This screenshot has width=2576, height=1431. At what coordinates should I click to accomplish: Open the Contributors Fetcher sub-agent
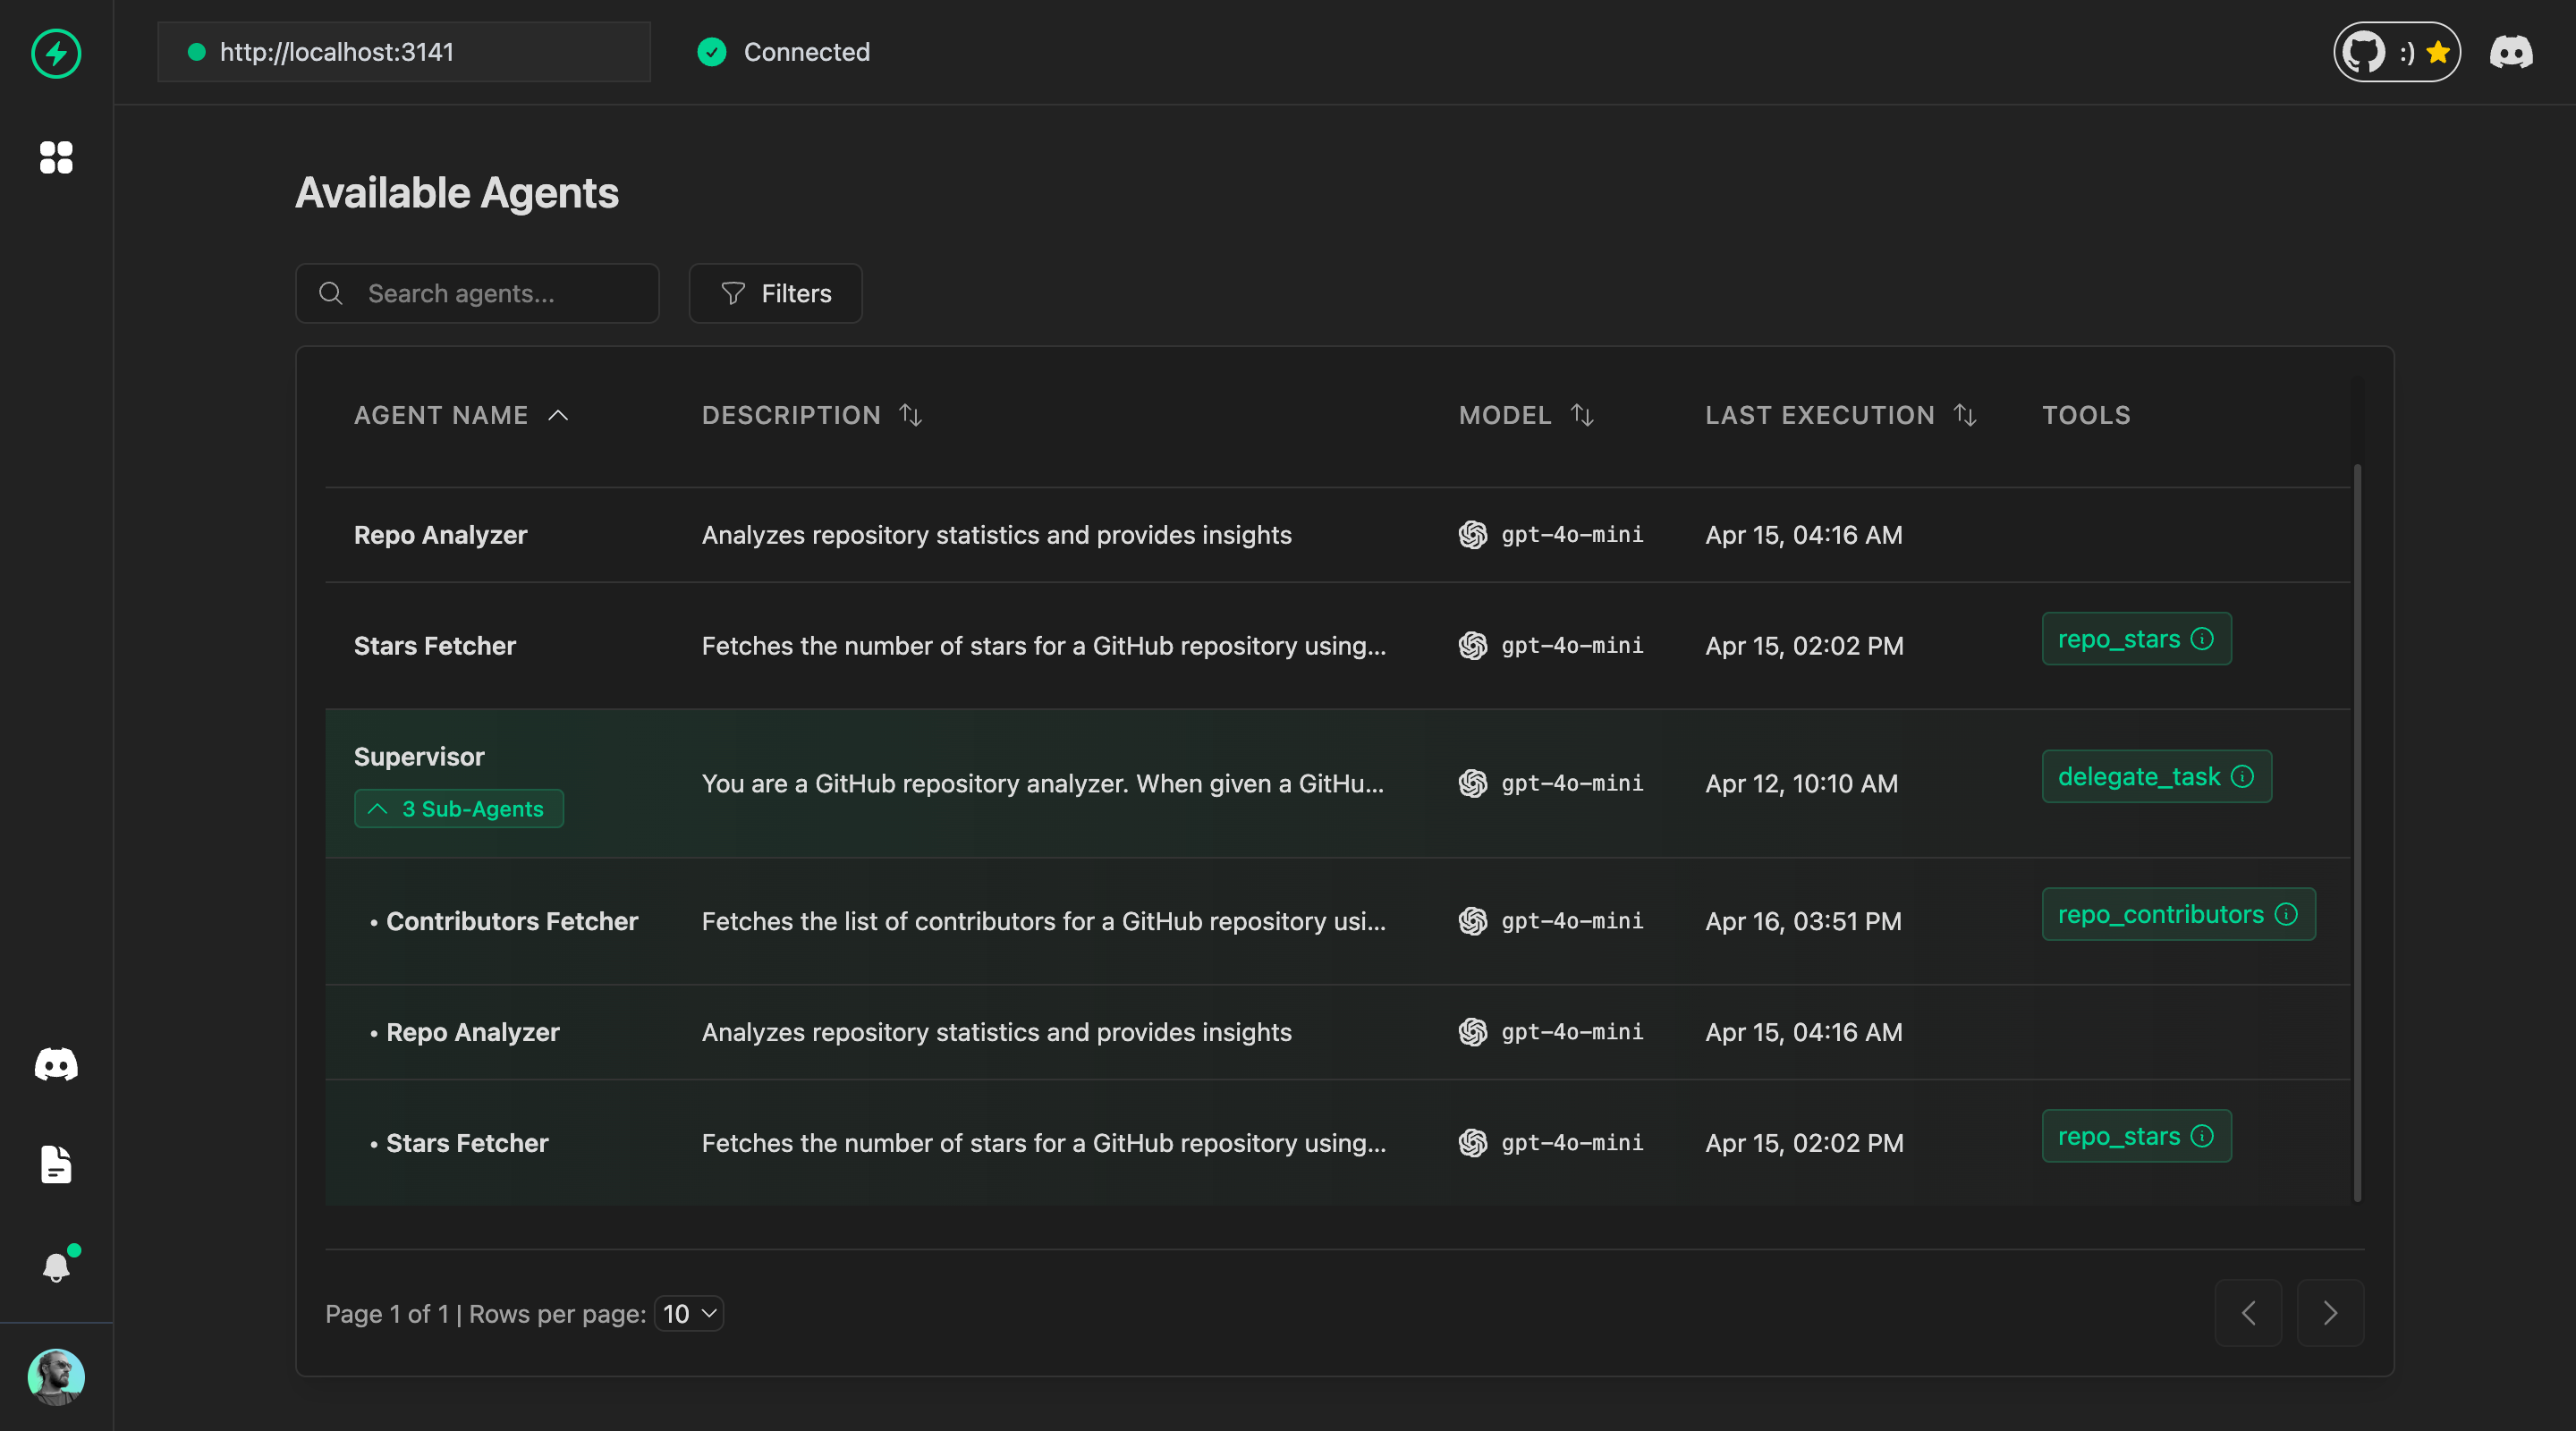tap(1337, 921)
